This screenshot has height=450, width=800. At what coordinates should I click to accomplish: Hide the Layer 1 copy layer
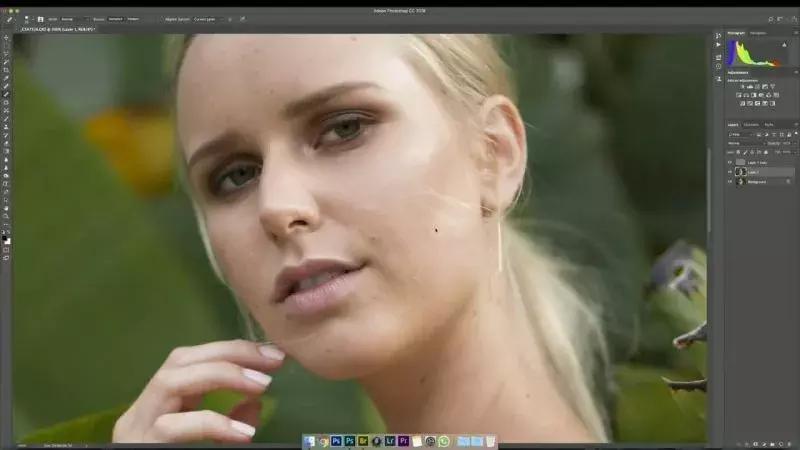730,163
